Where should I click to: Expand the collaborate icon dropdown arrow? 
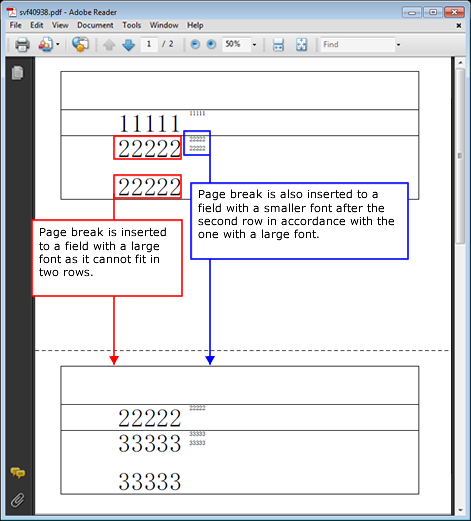coord(58,44)
